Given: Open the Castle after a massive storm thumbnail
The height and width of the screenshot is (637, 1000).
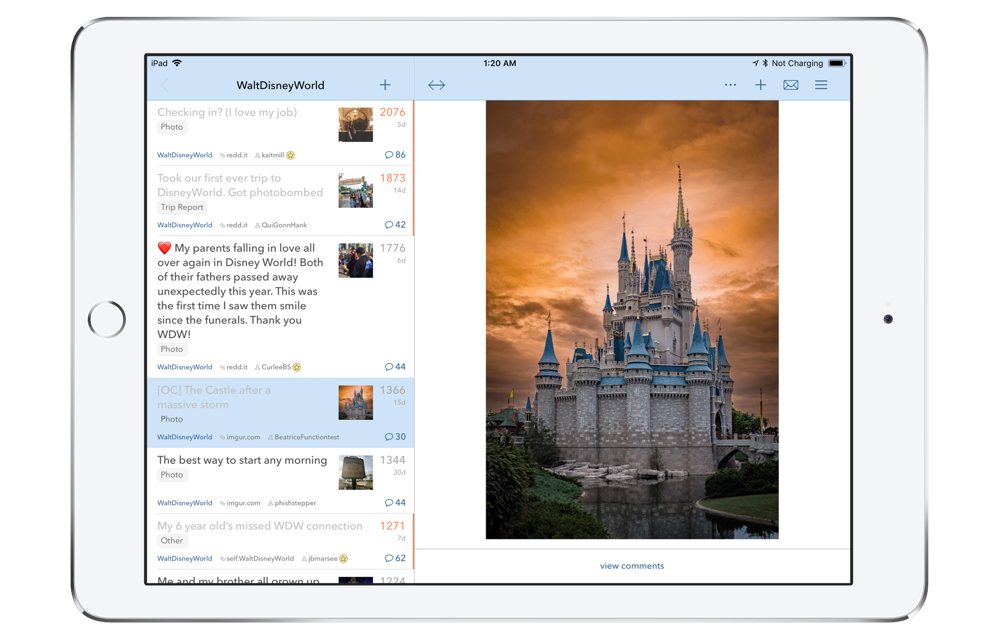Looking at the screenshot, I should [x=355, y=402].
